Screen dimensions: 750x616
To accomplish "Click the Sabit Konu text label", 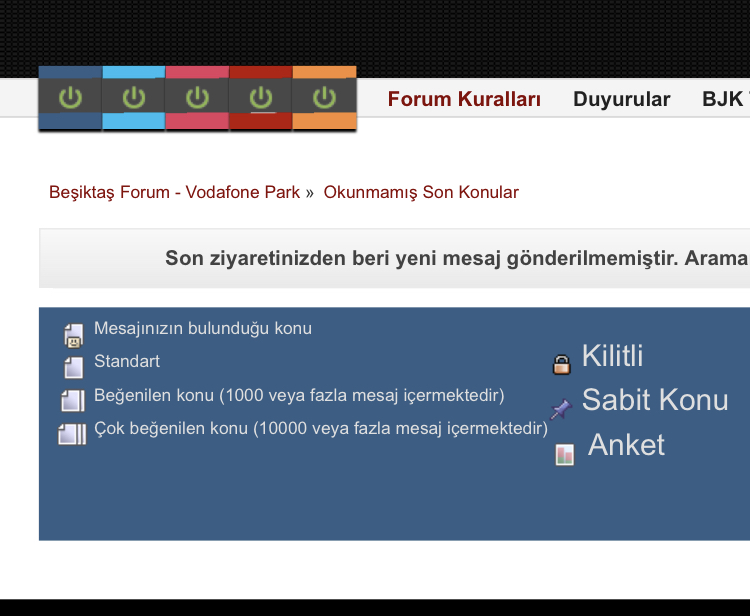I will [655, 400].
